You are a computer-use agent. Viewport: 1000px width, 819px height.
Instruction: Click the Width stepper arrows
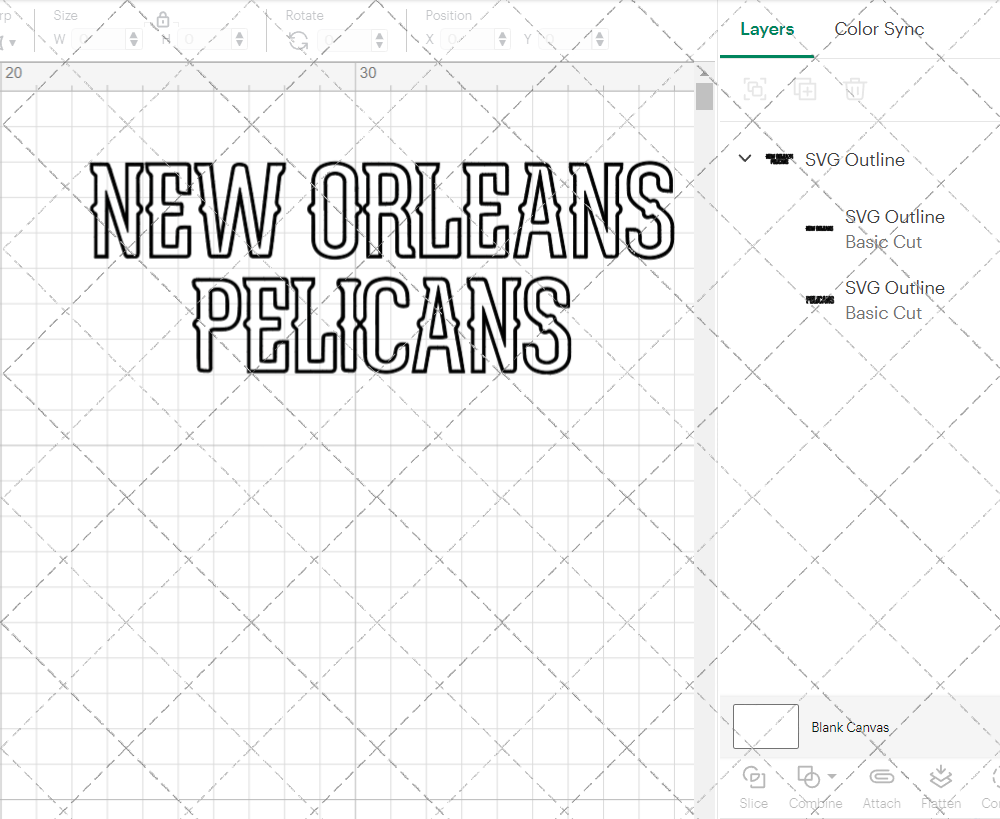click(x=134, y=40)
